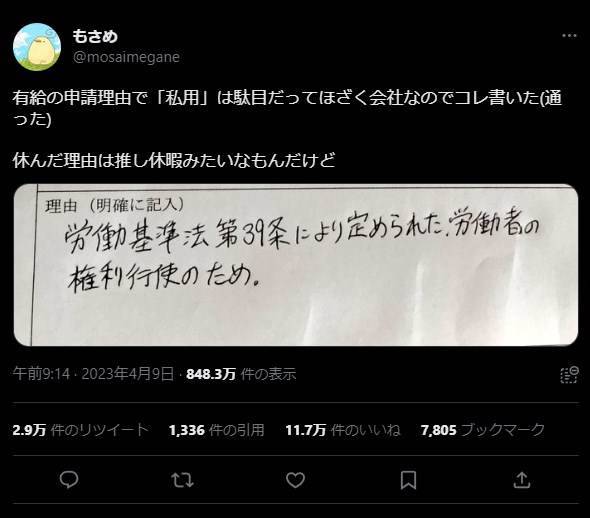This screenshot has height=518, width=590.
Task: Select the tweet text about 有給の申請理由
Action: (287, 109)
